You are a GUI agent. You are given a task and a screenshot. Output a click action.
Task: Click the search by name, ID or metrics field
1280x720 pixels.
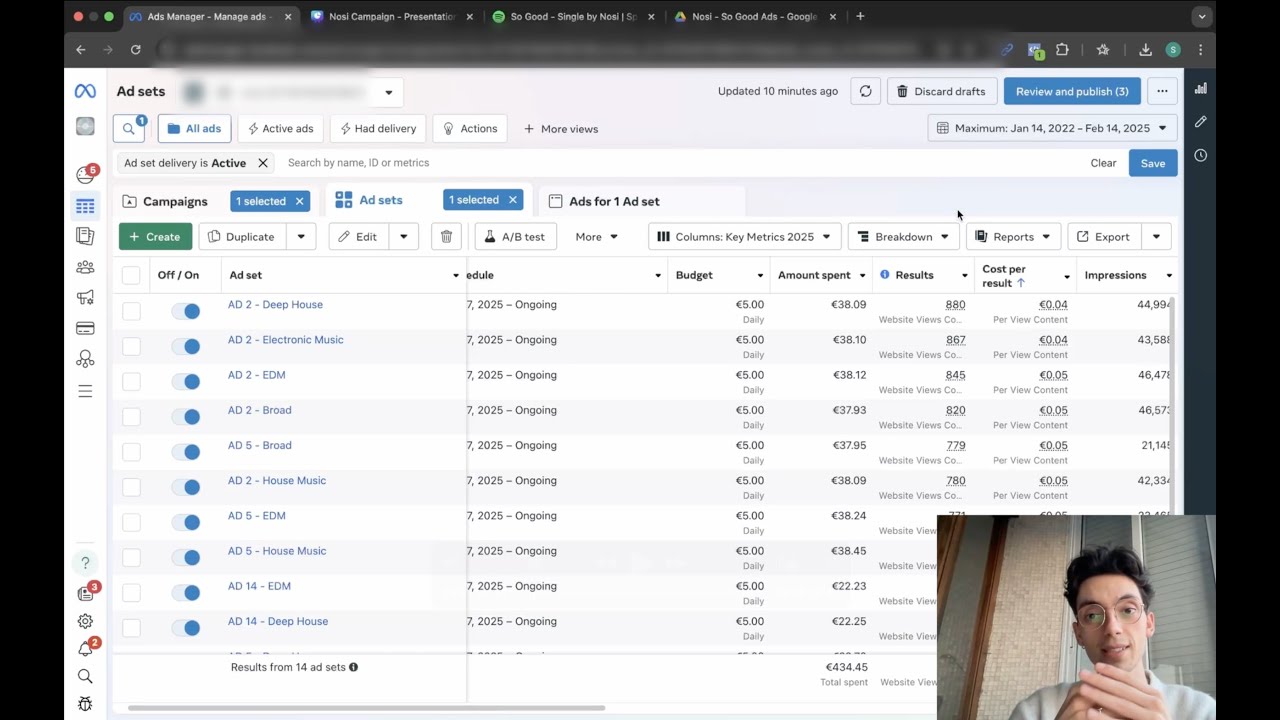pyautogui.click(x=680, y=163)
